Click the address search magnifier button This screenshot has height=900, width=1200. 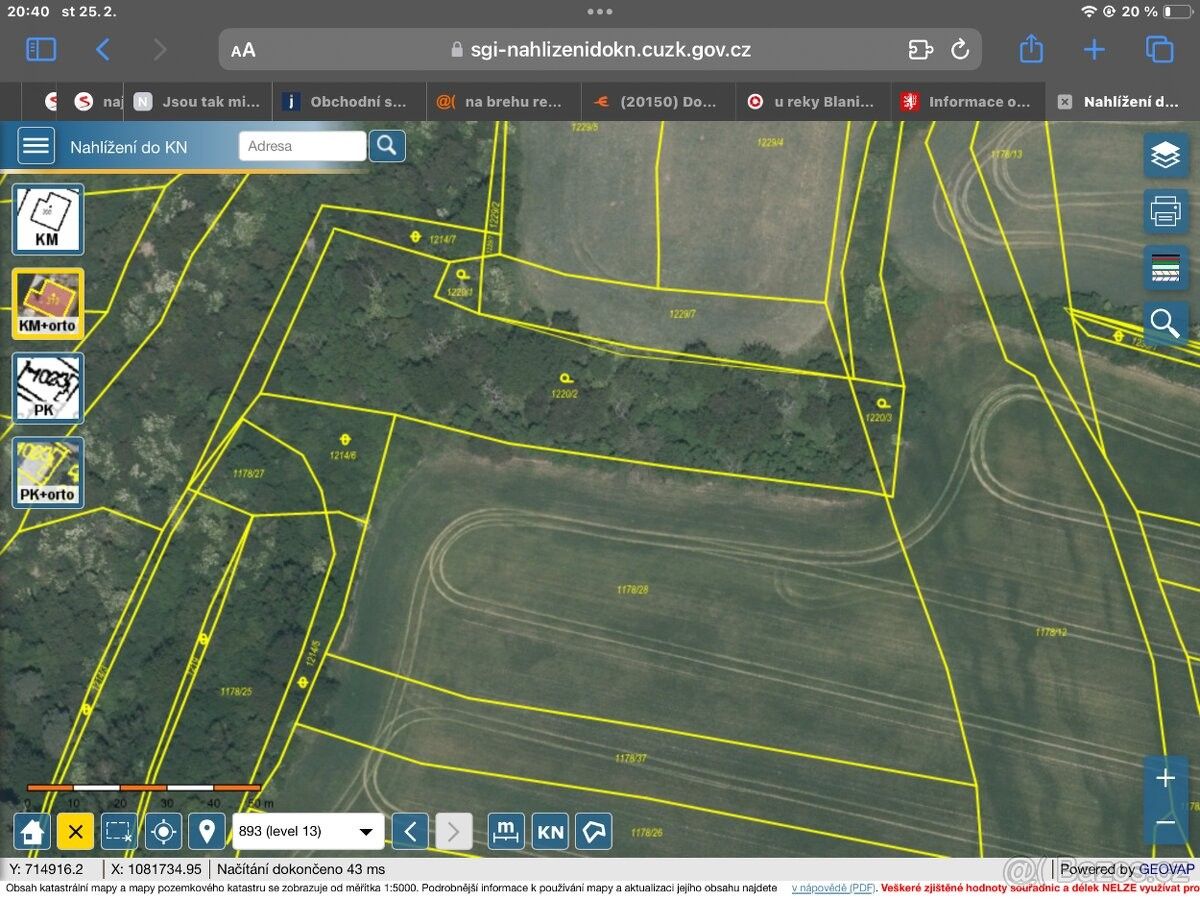click(387, 146)
